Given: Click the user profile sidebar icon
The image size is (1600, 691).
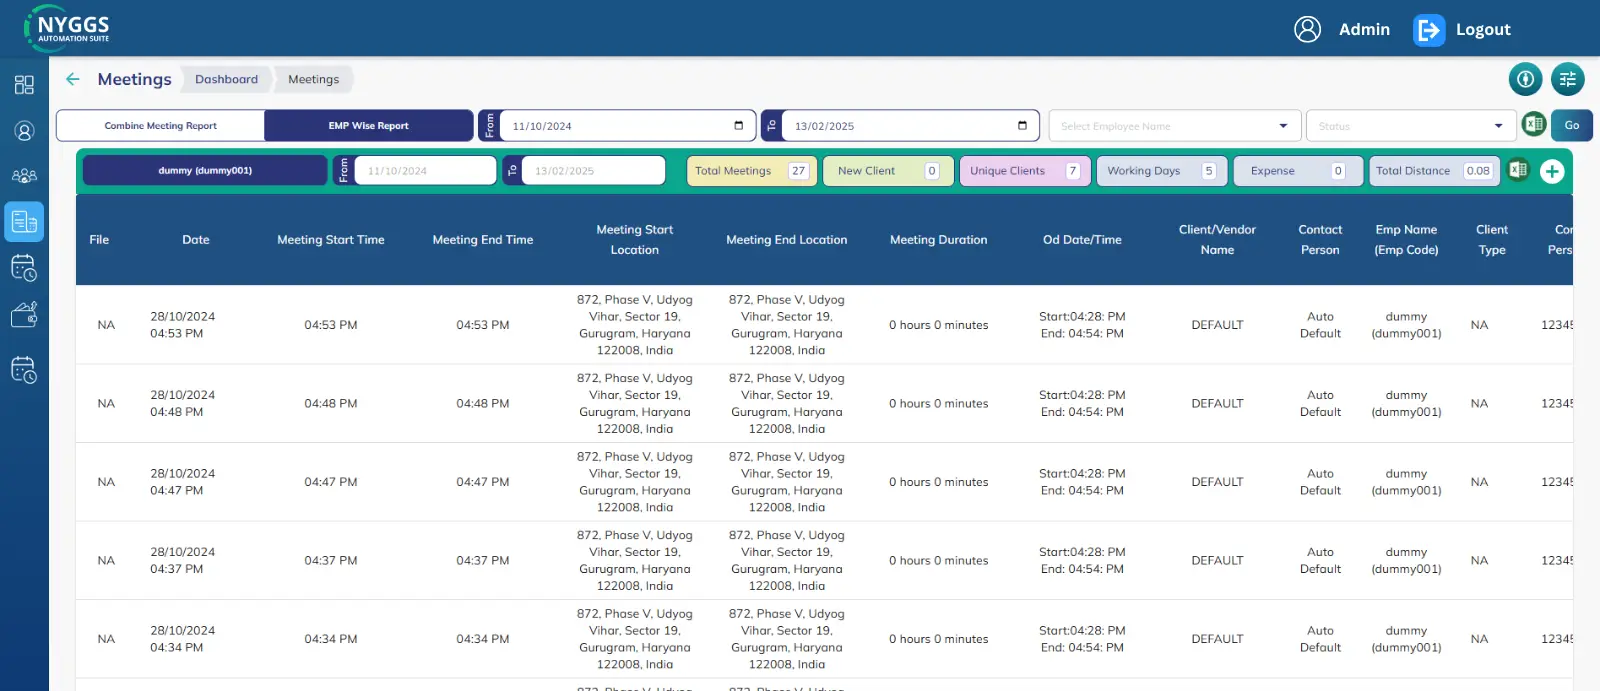Looking at the screenshot, I should click(24, 131).
